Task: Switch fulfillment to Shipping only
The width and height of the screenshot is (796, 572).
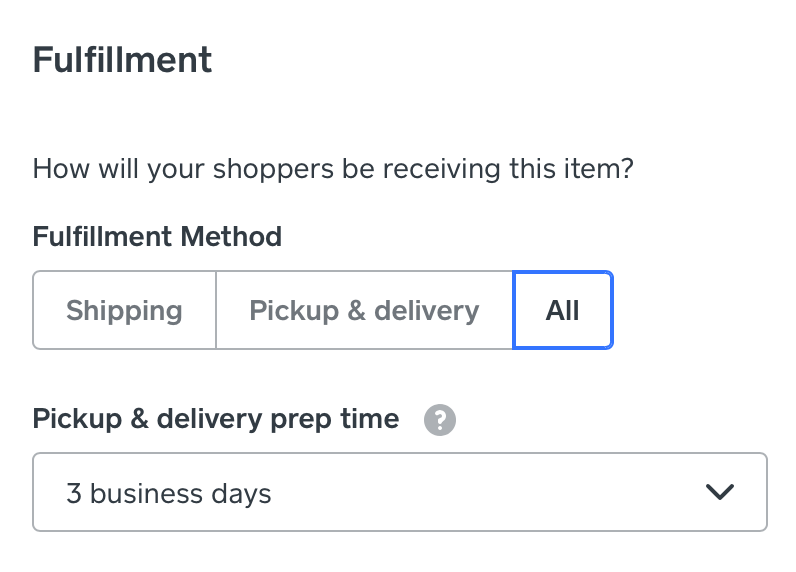Action: (124, 310)
